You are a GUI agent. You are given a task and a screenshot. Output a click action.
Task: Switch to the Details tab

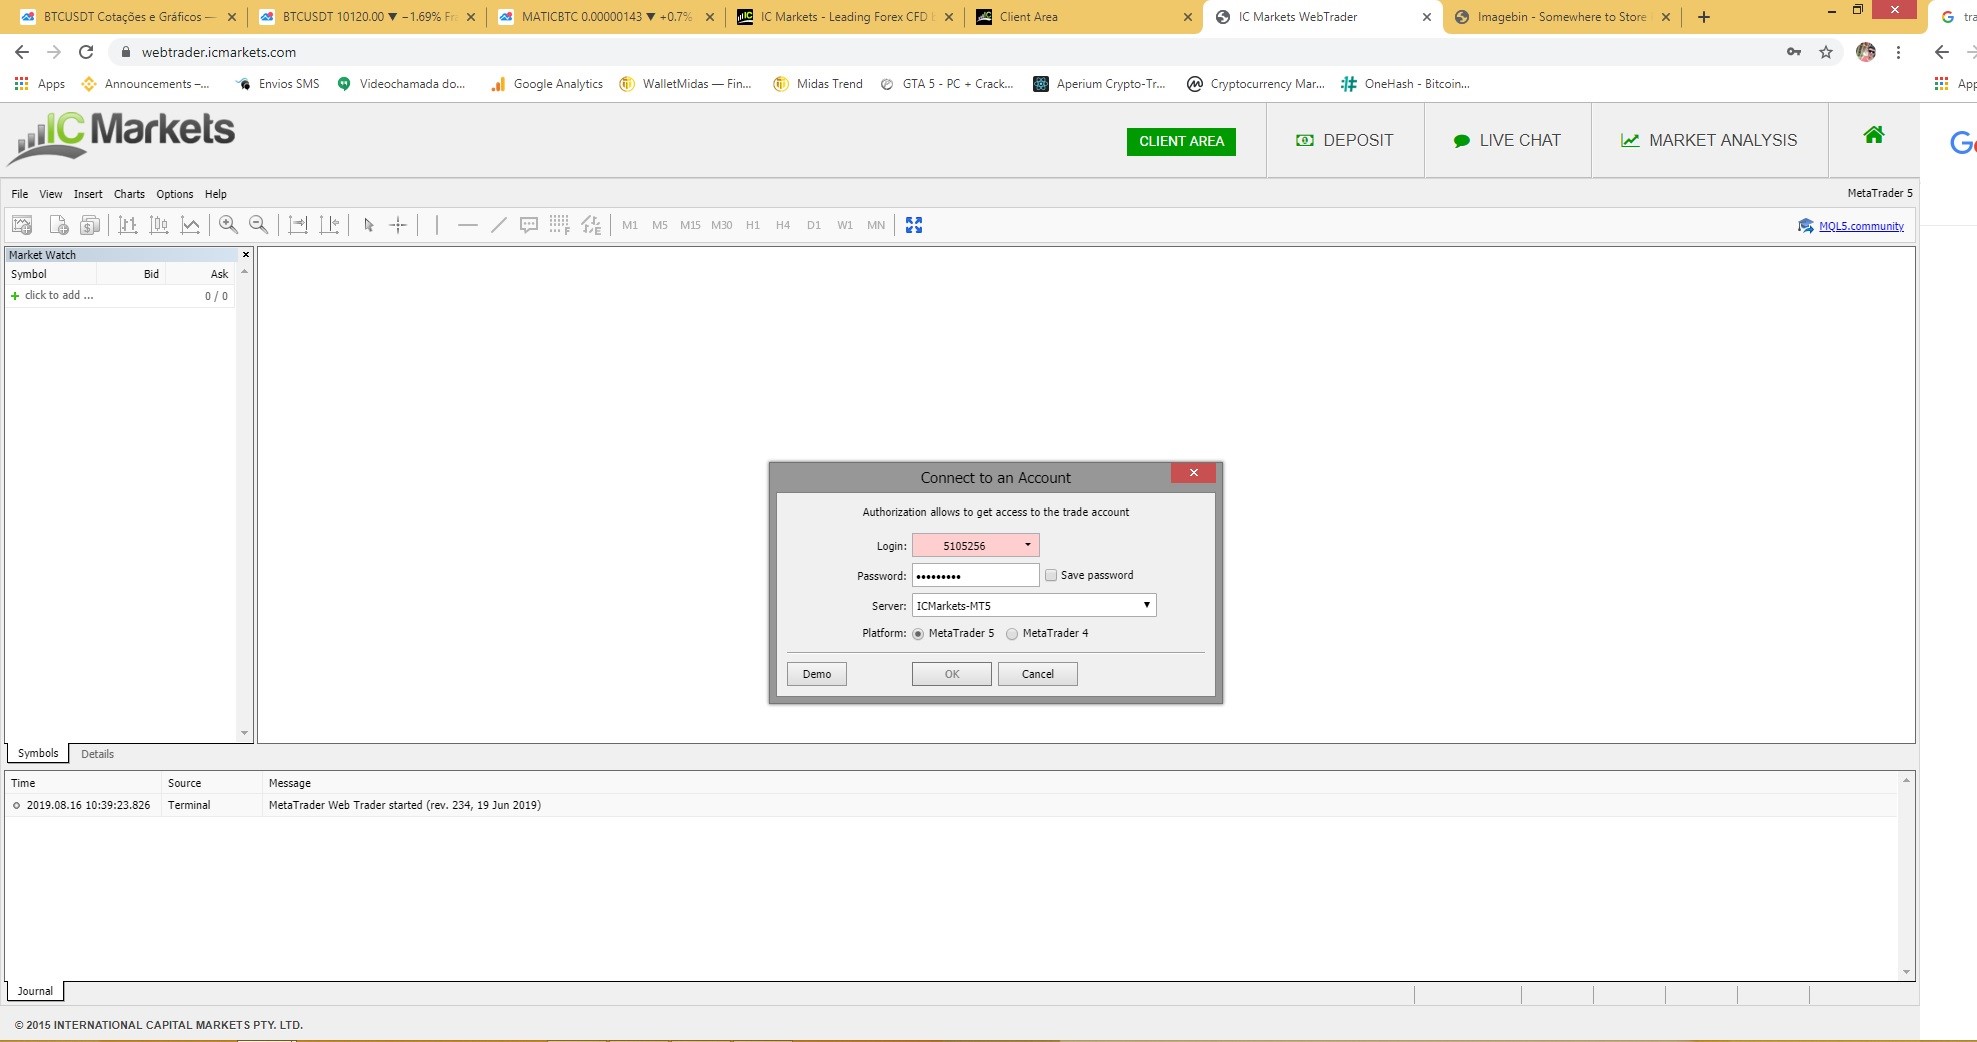[x=97, y=754]
